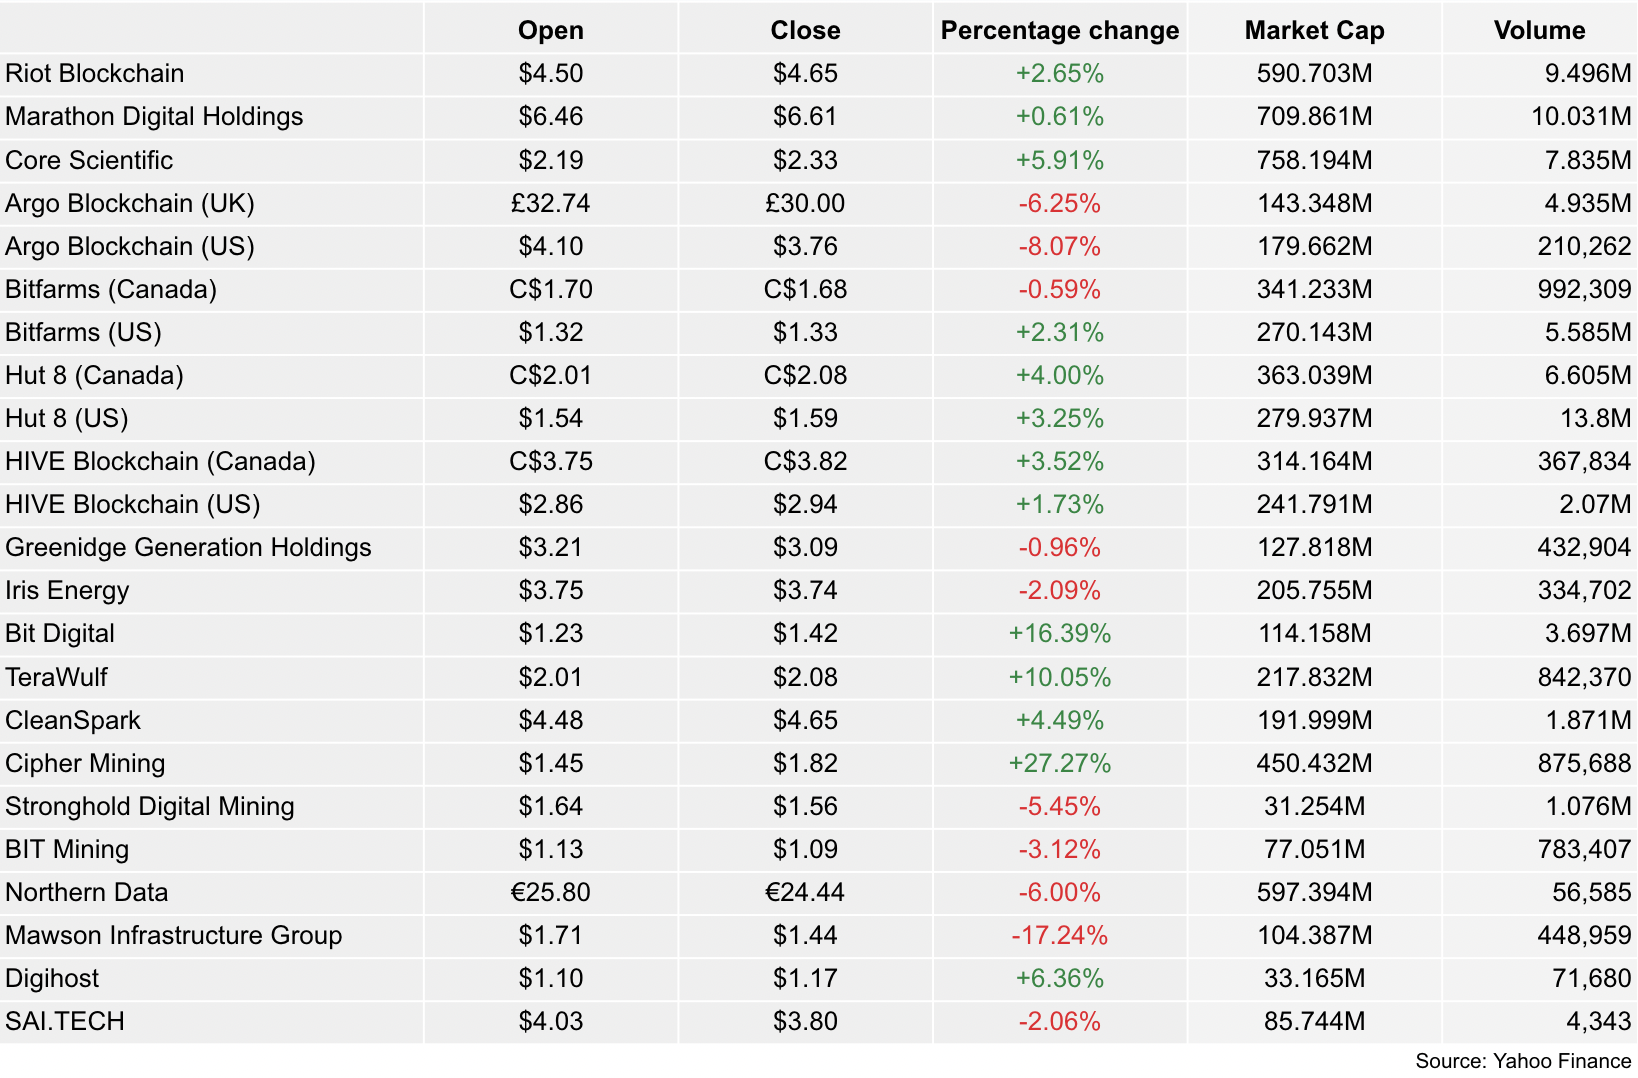The image size is (1638, 1078).
Task: Select the Hut 8 (US) volume 13.8M
Action: click(1595, 418)
